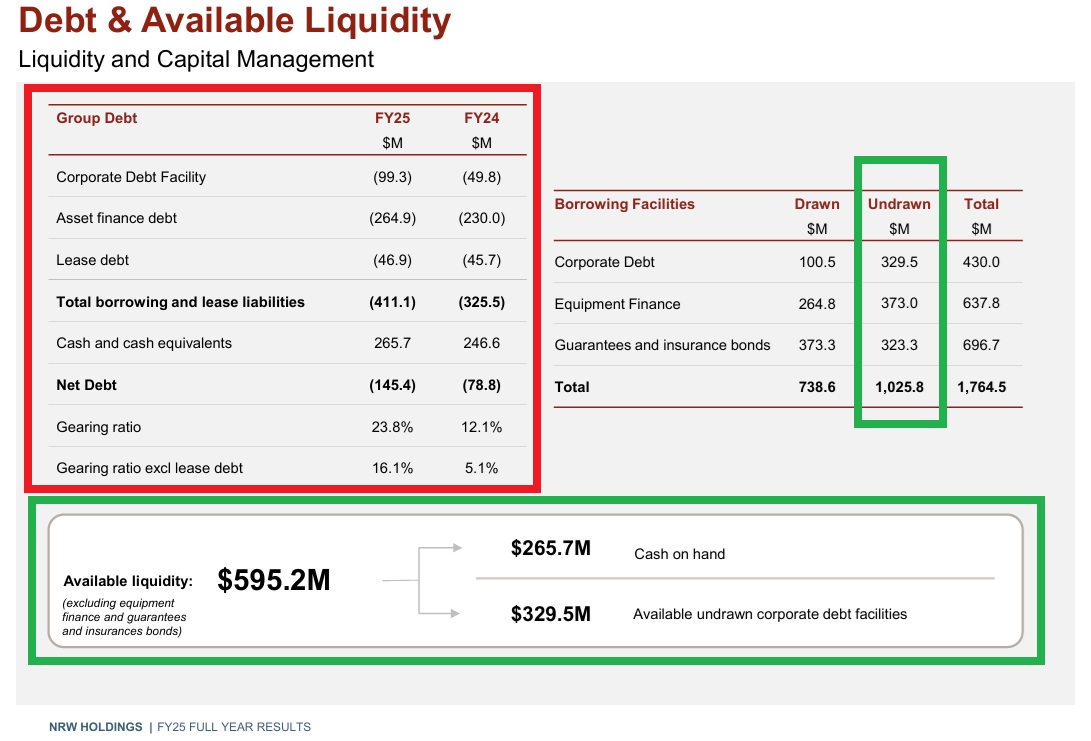Select the FY25 column header
The image size is (1091, 741).
(392, 118)
